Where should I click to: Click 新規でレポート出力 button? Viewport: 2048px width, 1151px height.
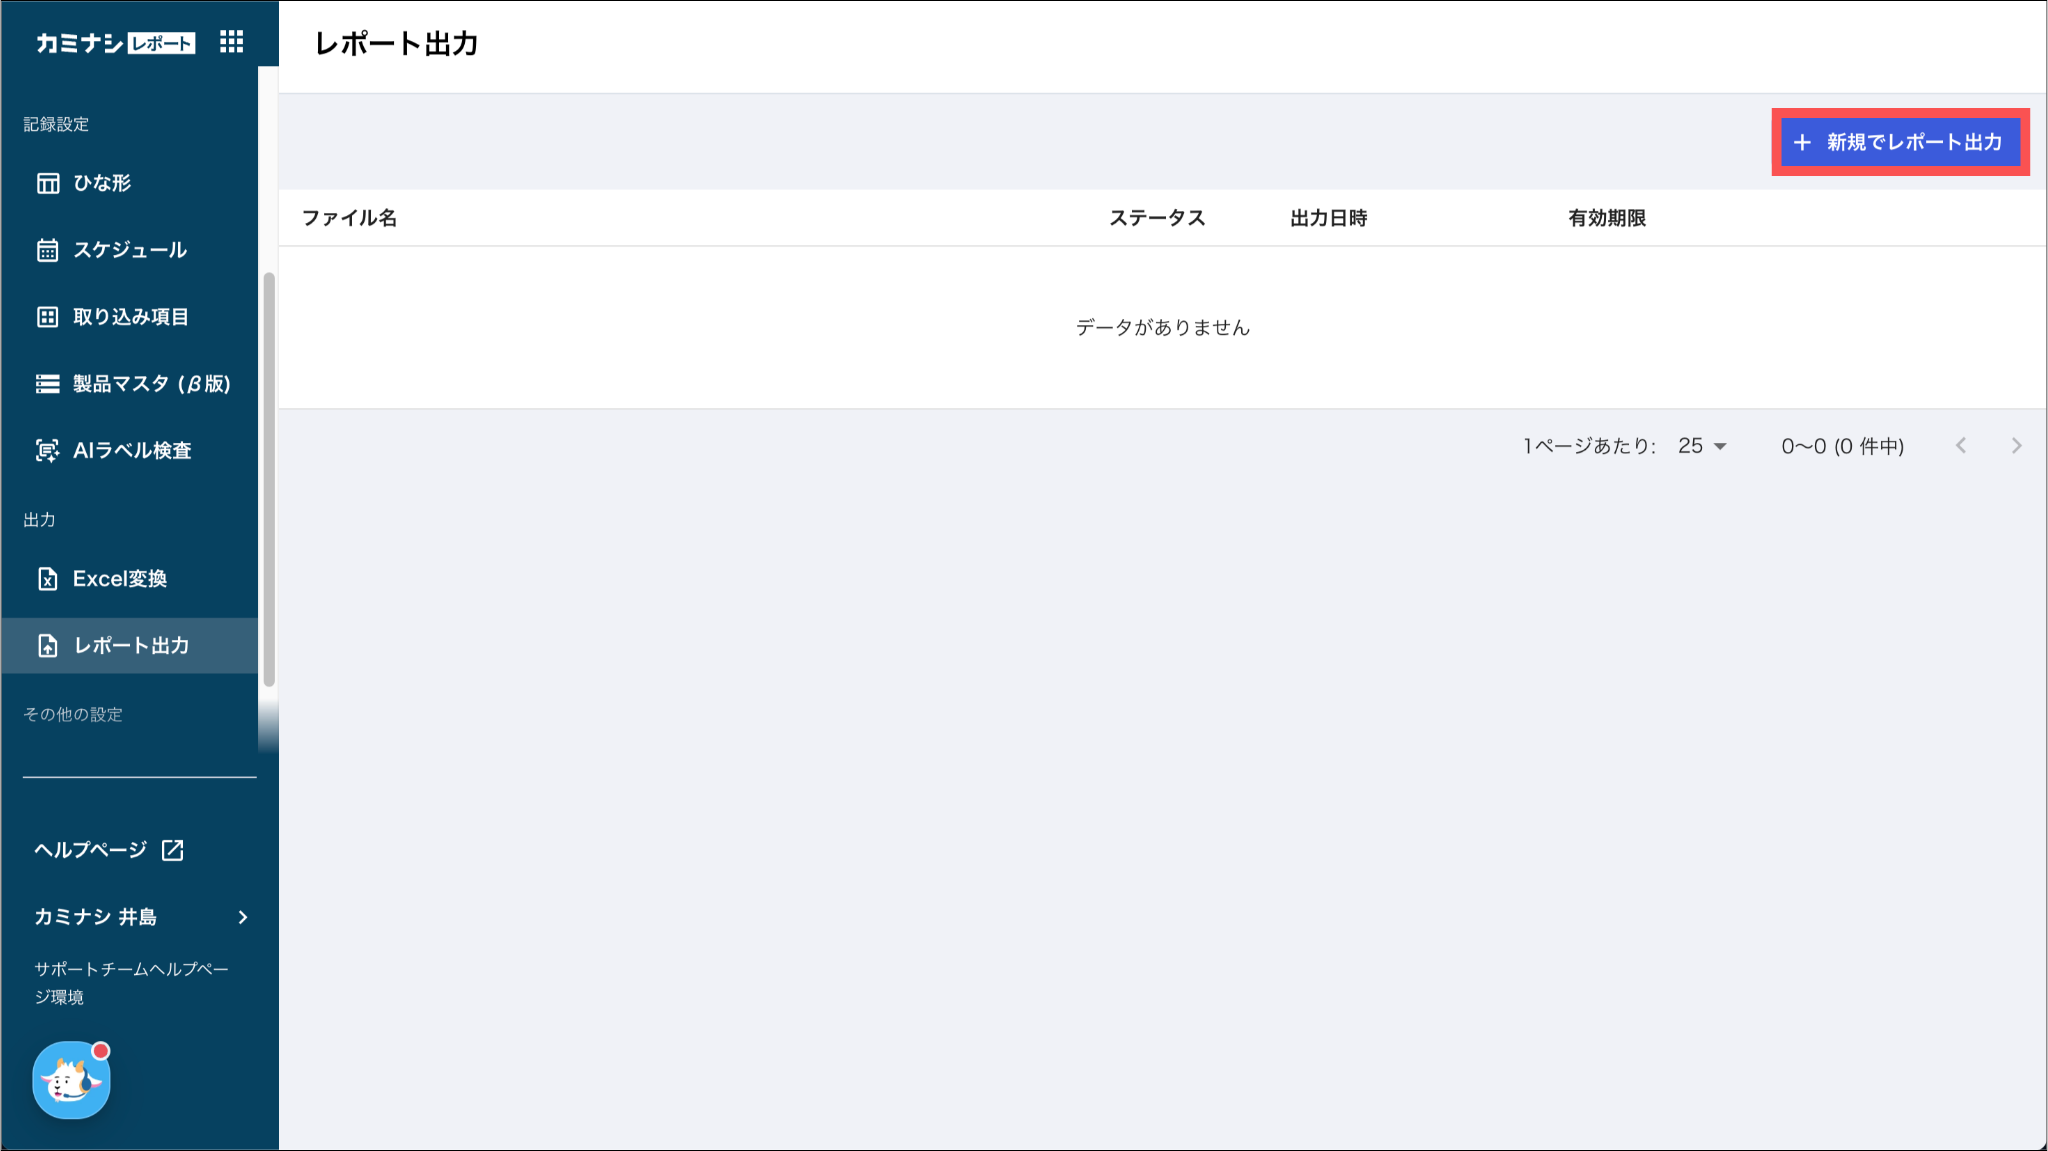[1899, 142]
